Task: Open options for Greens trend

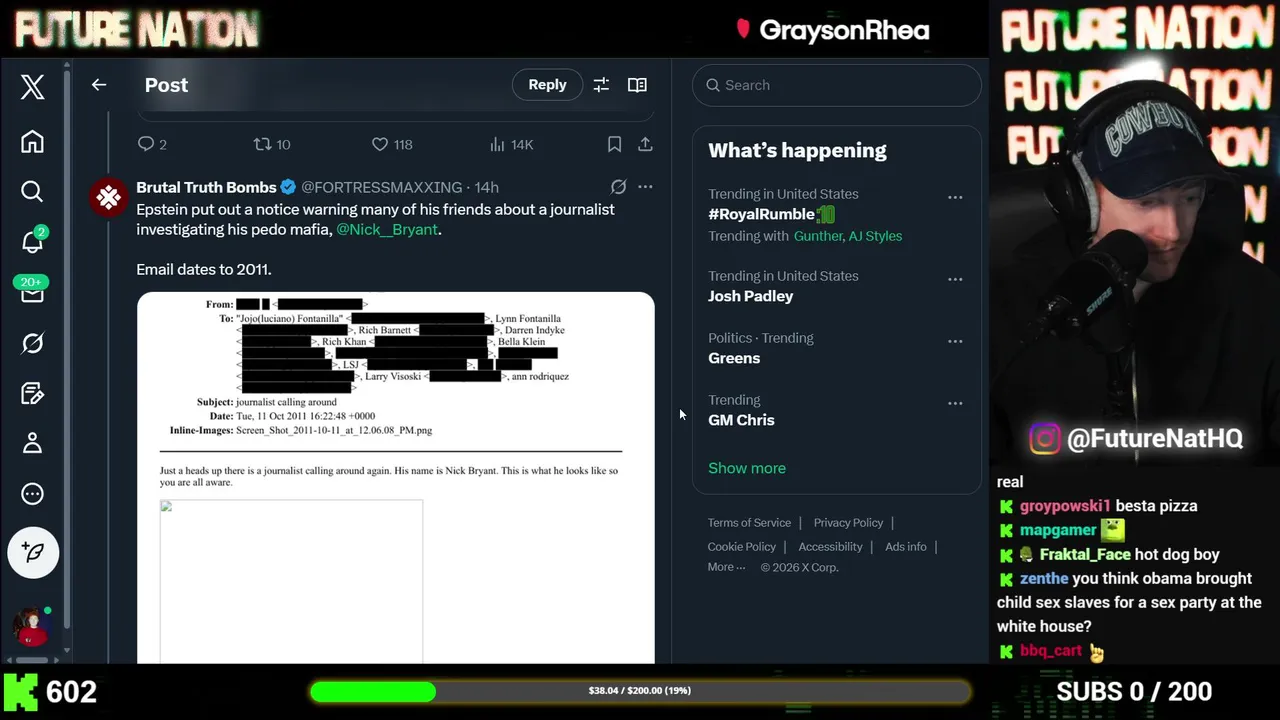Action: click(955, 341)
